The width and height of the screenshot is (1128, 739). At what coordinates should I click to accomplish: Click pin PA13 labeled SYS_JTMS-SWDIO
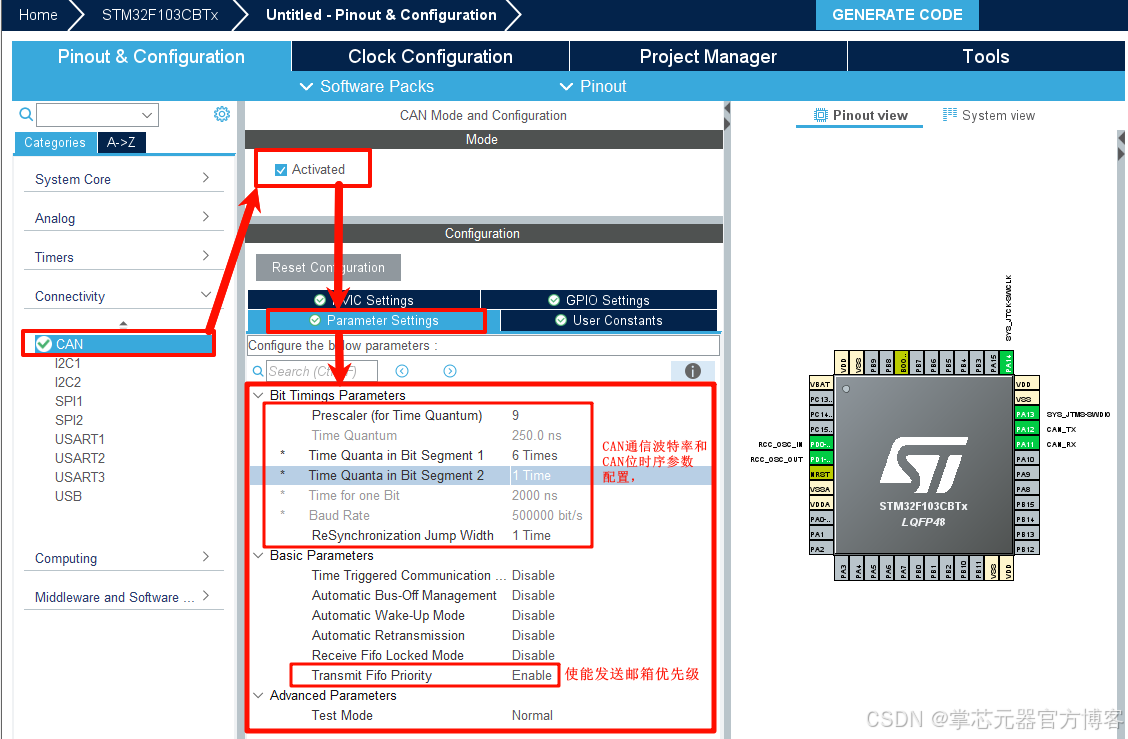pyautogui.click(x=1026, y=414)
